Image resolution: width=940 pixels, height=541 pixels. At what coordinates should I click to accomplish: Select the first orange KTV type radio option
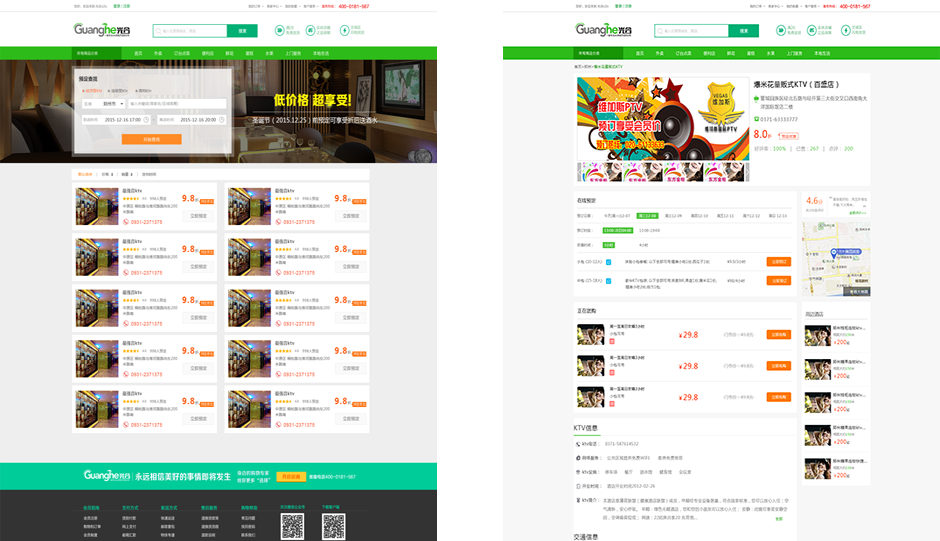coord(92,91)
